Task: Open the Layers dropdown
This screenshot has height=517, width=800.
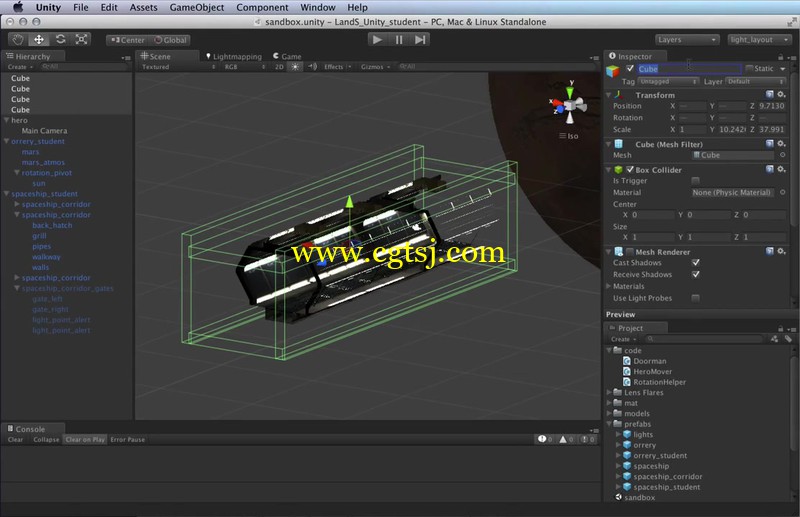Action: [687, 39]
